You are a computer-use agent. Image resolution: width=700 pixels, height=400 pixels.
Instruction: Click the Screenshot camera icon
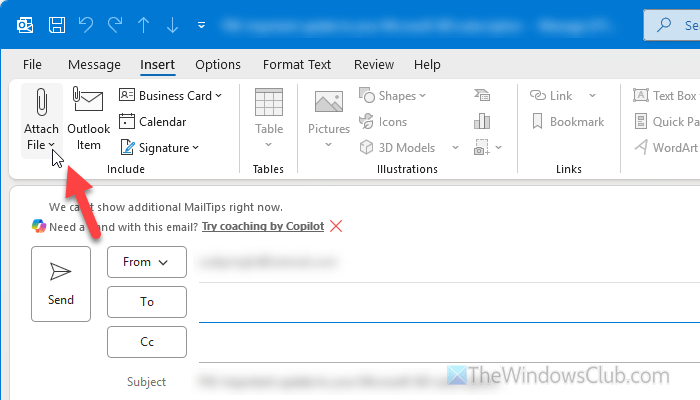(x=482, y=147)
